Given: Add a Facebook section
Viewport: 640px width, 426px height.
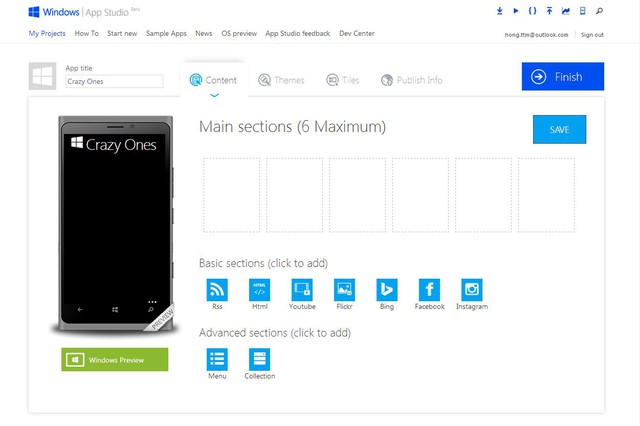Looking at the screenshot, I should pos(429,290).
